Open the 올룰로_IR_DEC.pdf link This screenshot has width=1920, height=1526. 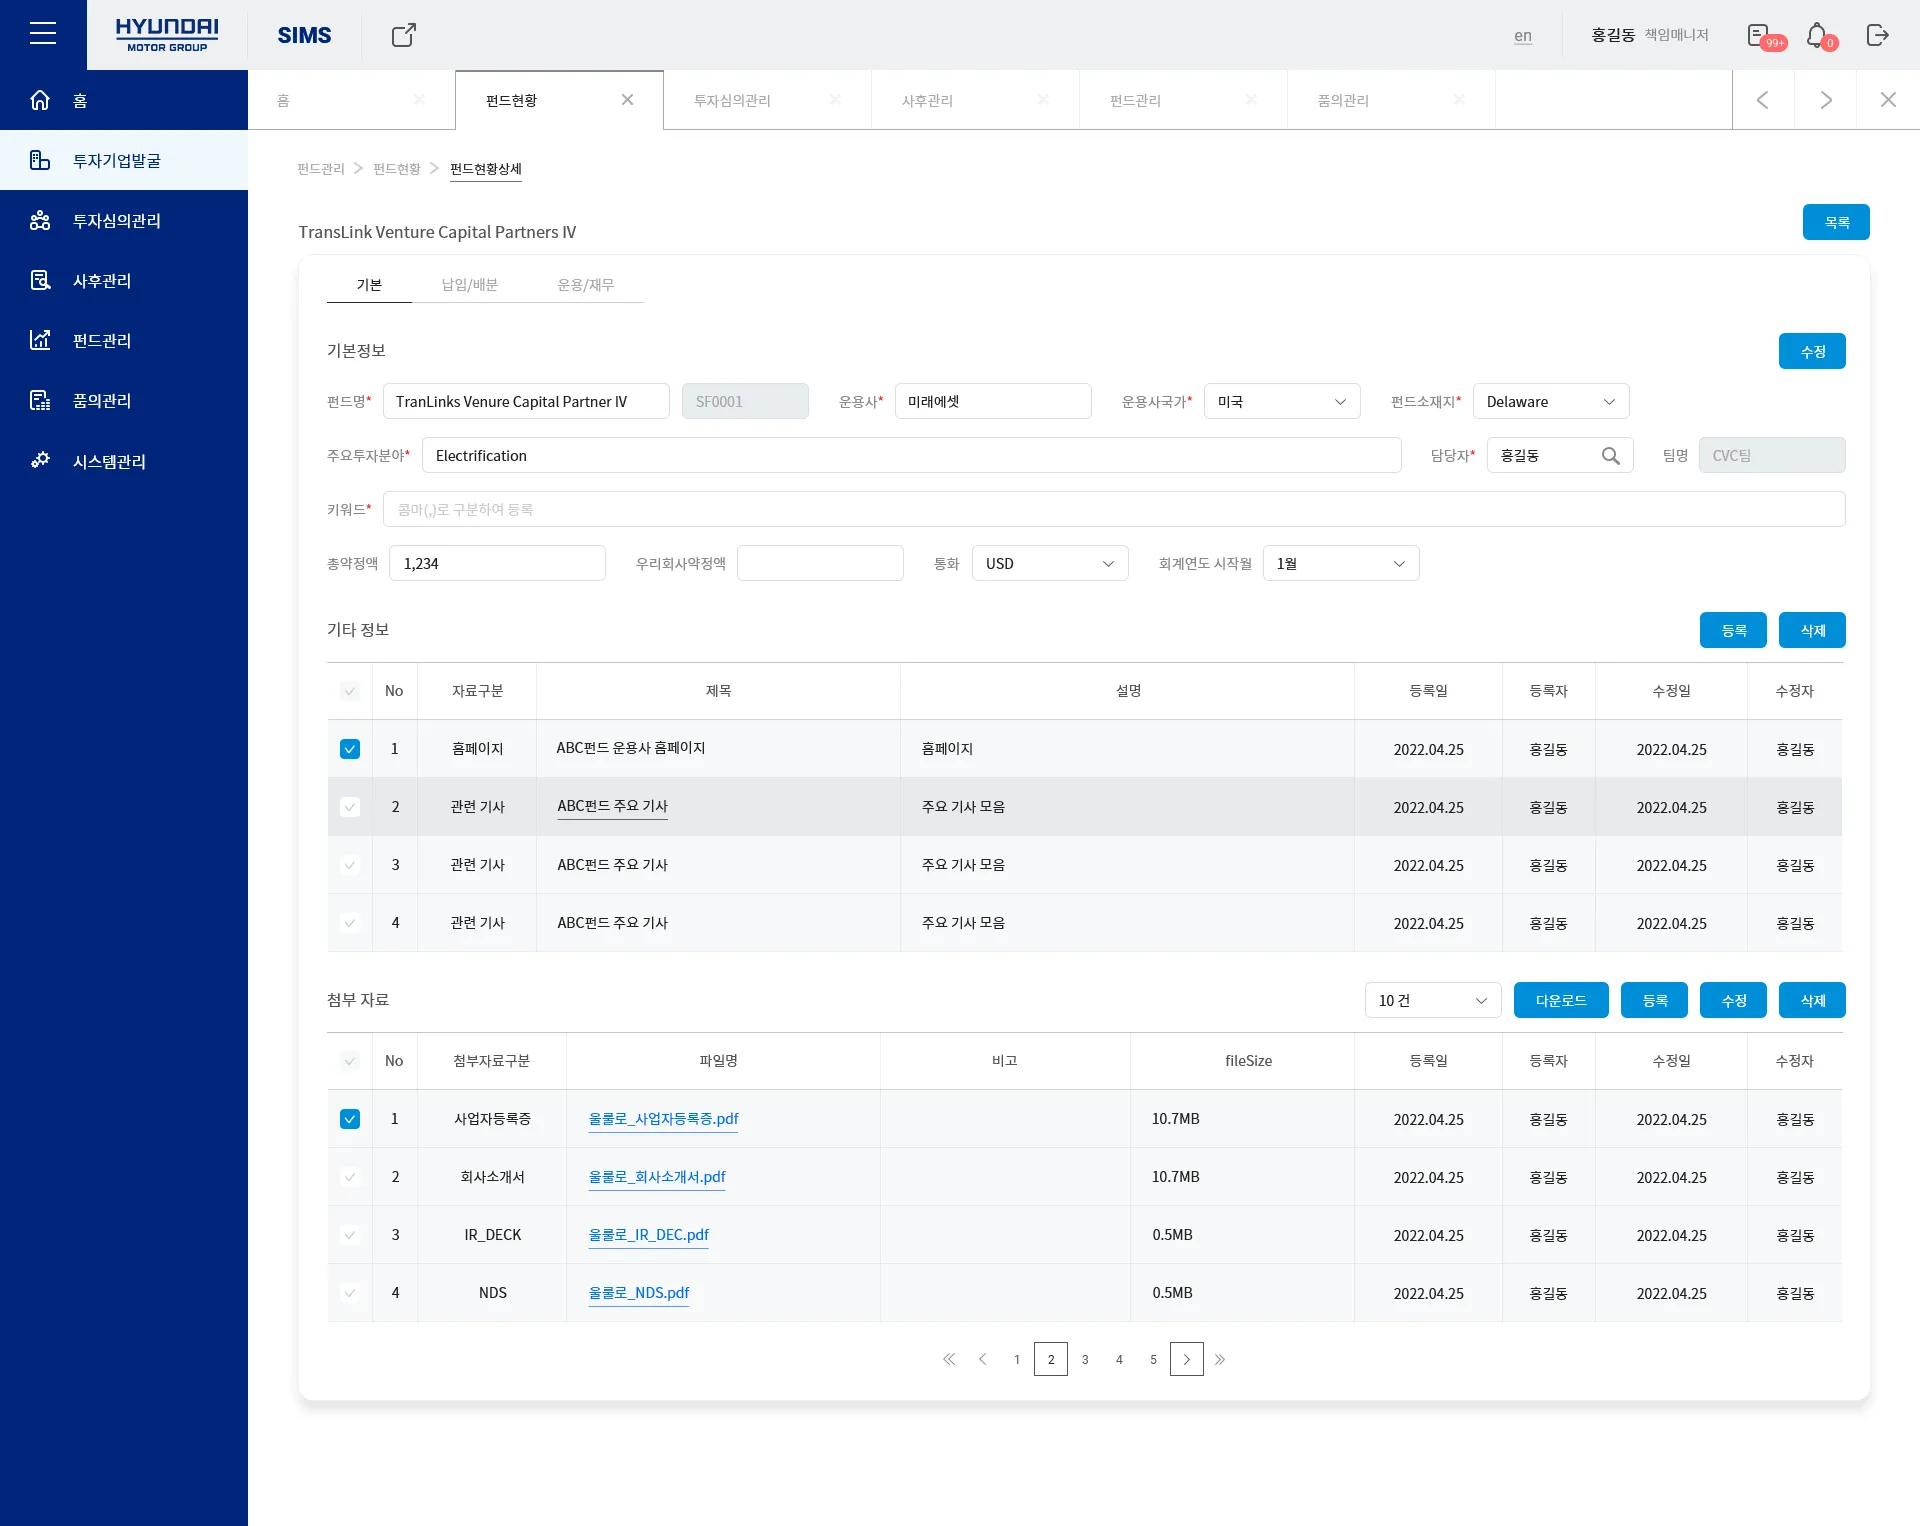[648, 1235]
